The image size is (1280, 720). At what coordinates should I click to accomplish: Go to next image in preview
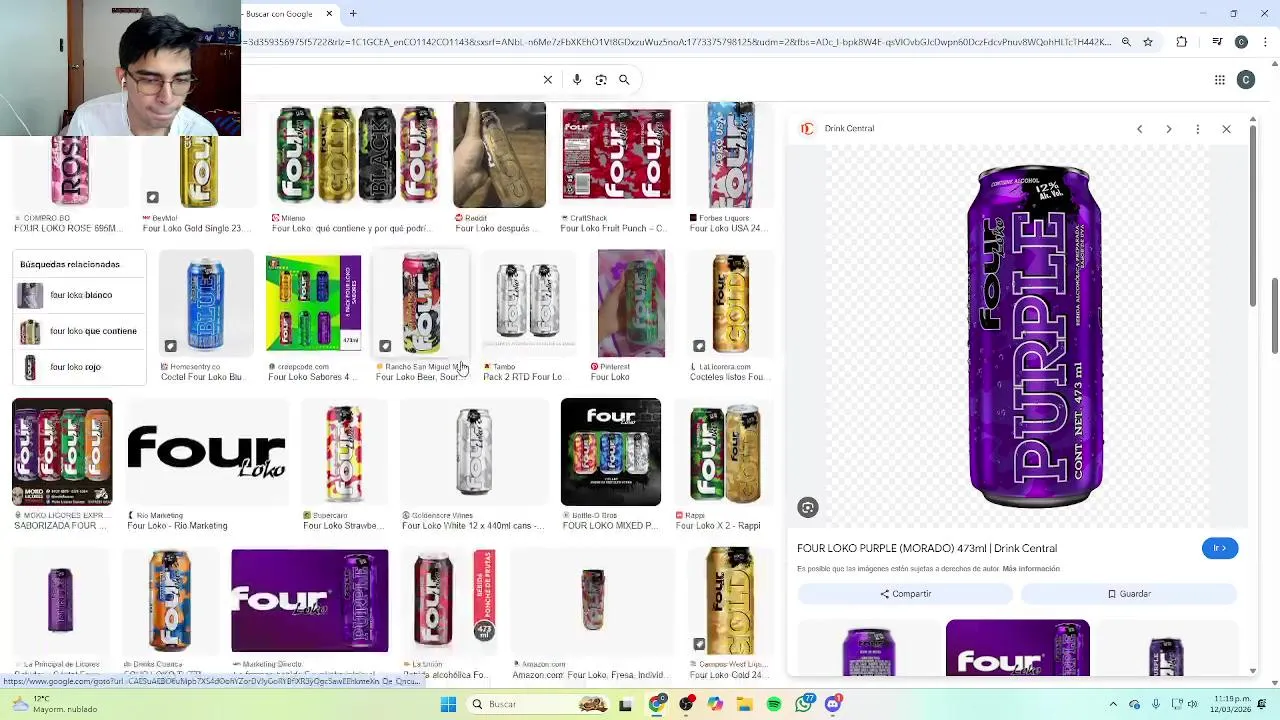pos(1168,129)
